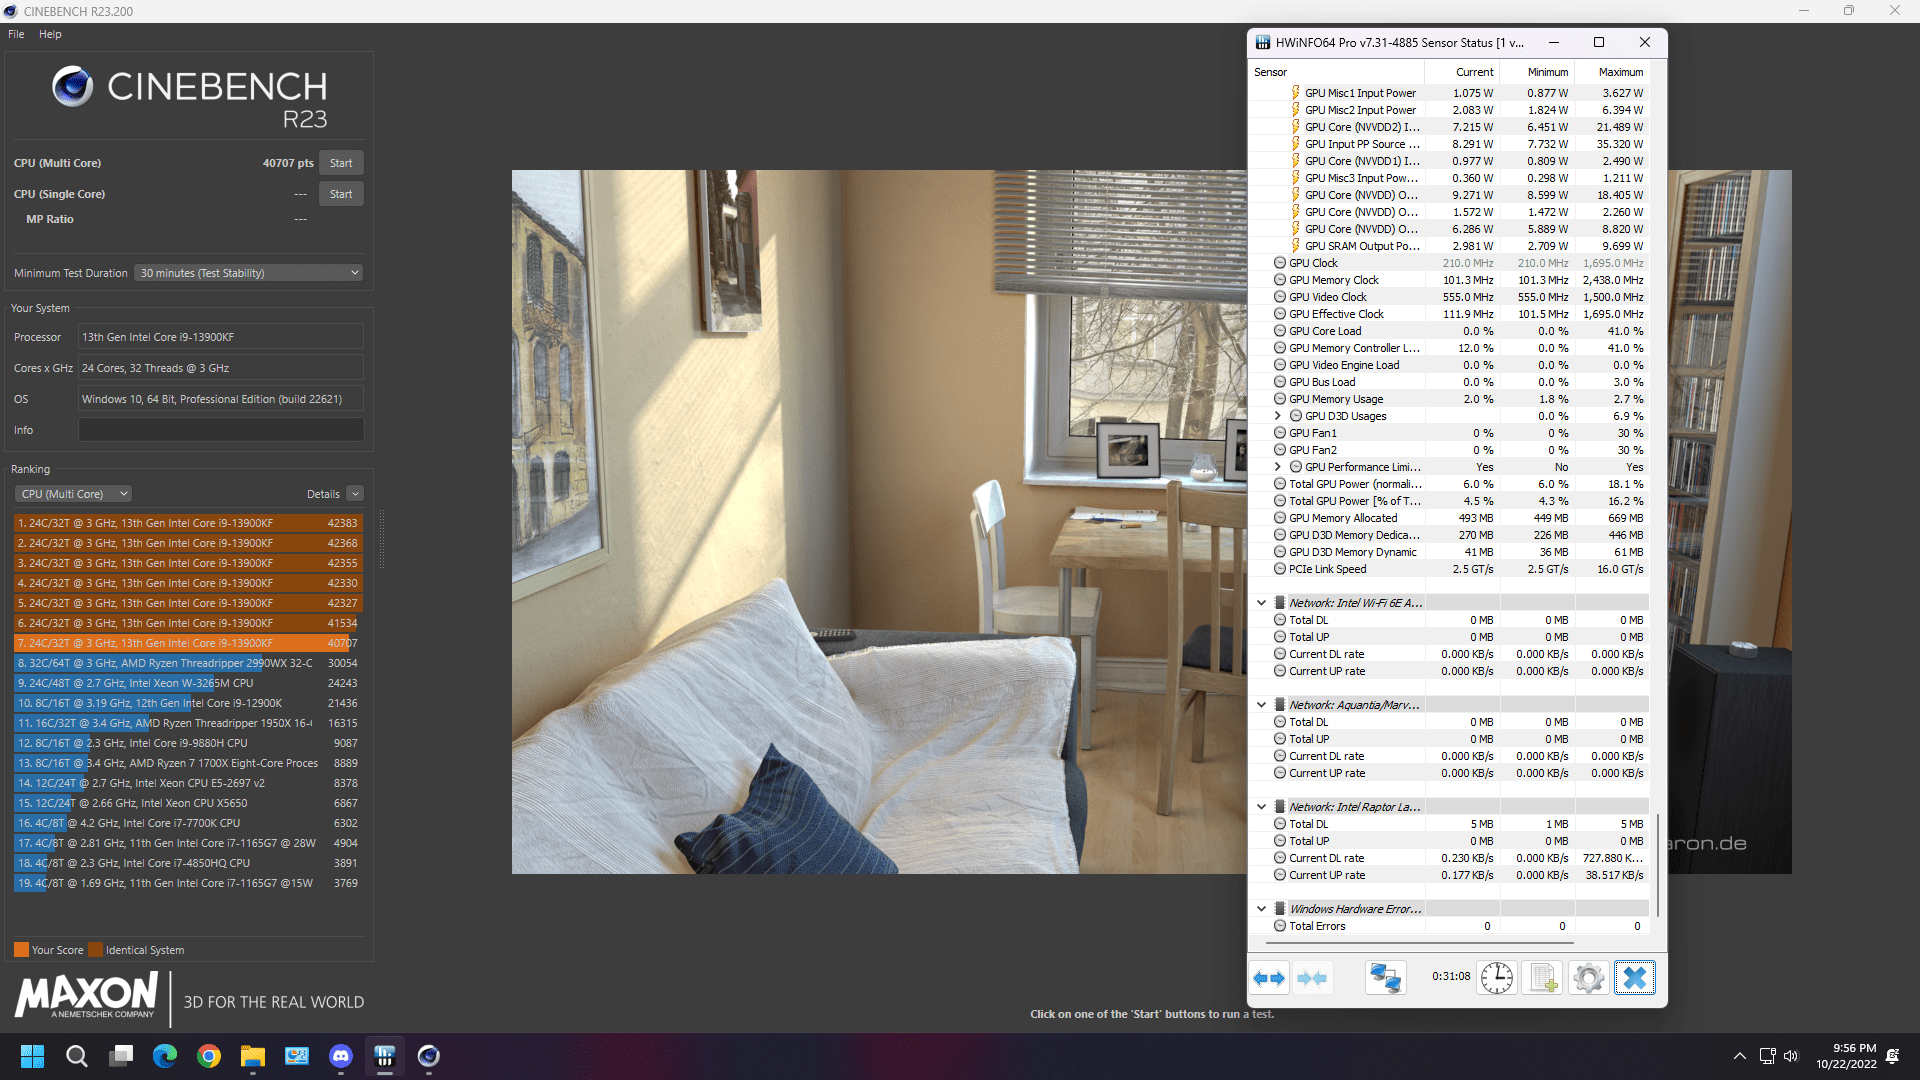This screenshot has height=1080, width=1920.
Task: Reset HWiNFO elapsed time clock
Action: tap(1496, 978)
